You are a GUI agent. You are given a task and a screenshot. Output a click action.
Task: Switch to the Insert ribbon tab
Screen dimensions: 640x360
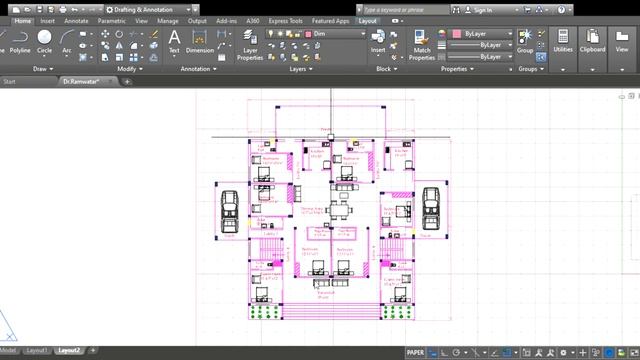[47, 21]
